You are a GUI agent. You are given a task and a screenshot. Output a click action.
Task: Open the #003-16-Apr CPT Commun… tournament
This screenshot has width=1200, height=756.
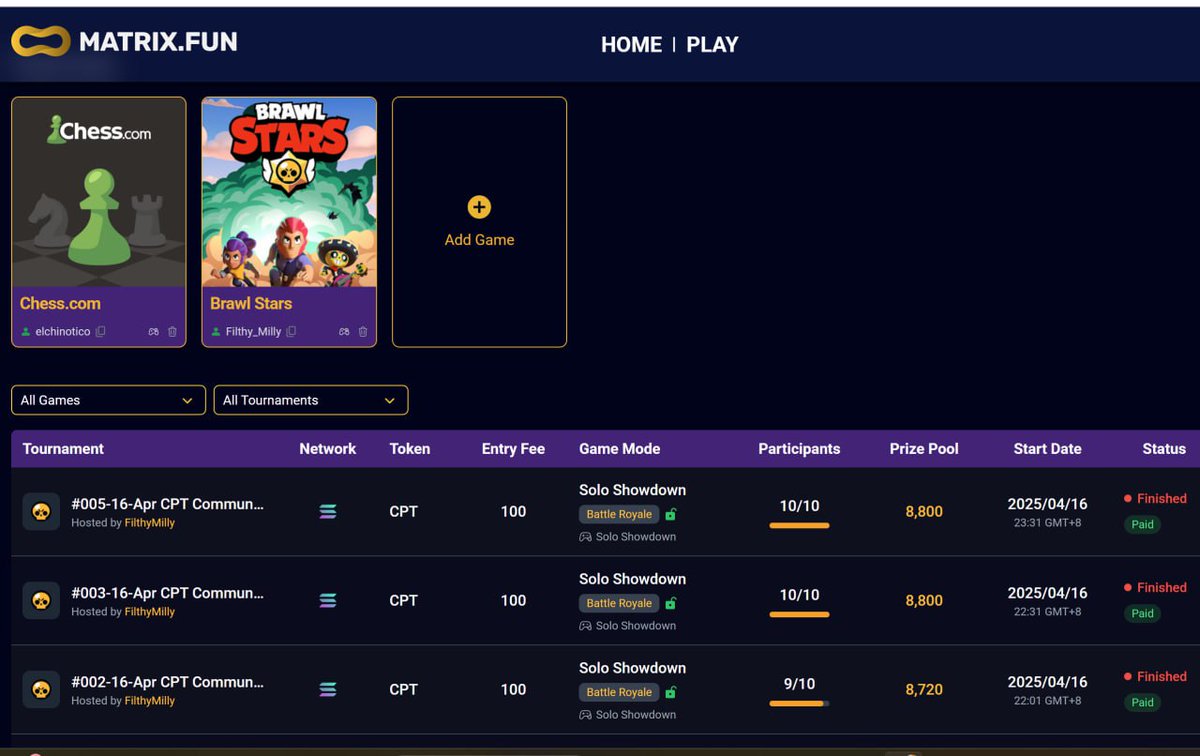click(x=167, y=593)
